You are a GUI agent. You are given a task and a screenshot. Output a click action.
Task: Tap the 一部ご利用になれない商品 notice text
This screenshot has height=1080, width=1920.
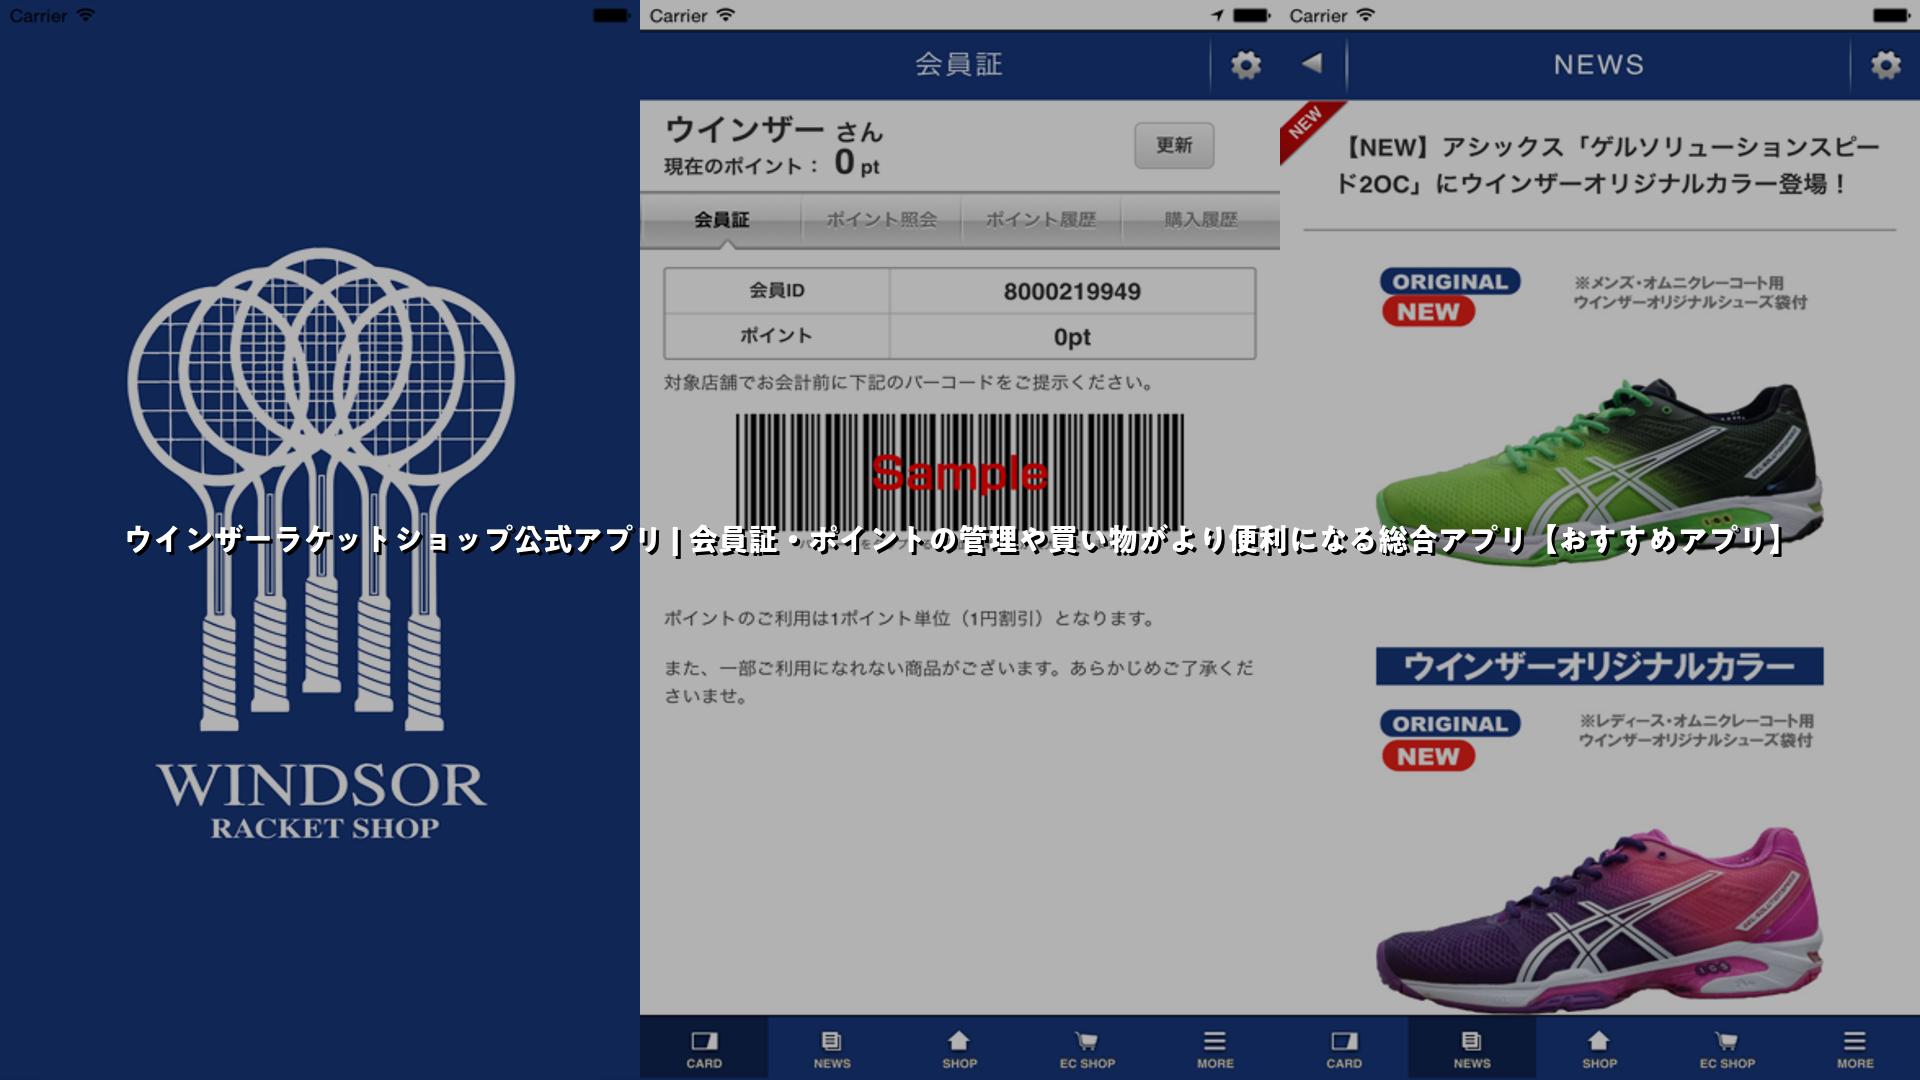point(958,682)
